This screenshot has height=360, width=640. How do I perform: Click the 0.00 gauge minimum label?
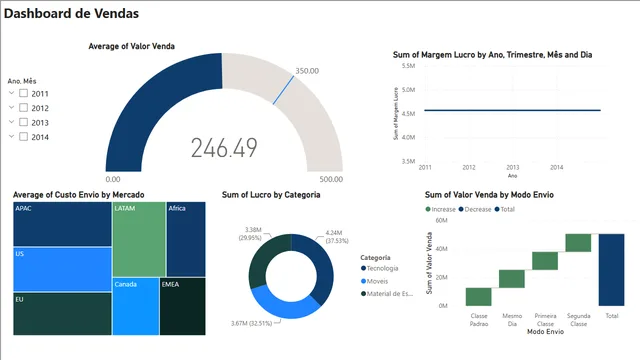113,179
